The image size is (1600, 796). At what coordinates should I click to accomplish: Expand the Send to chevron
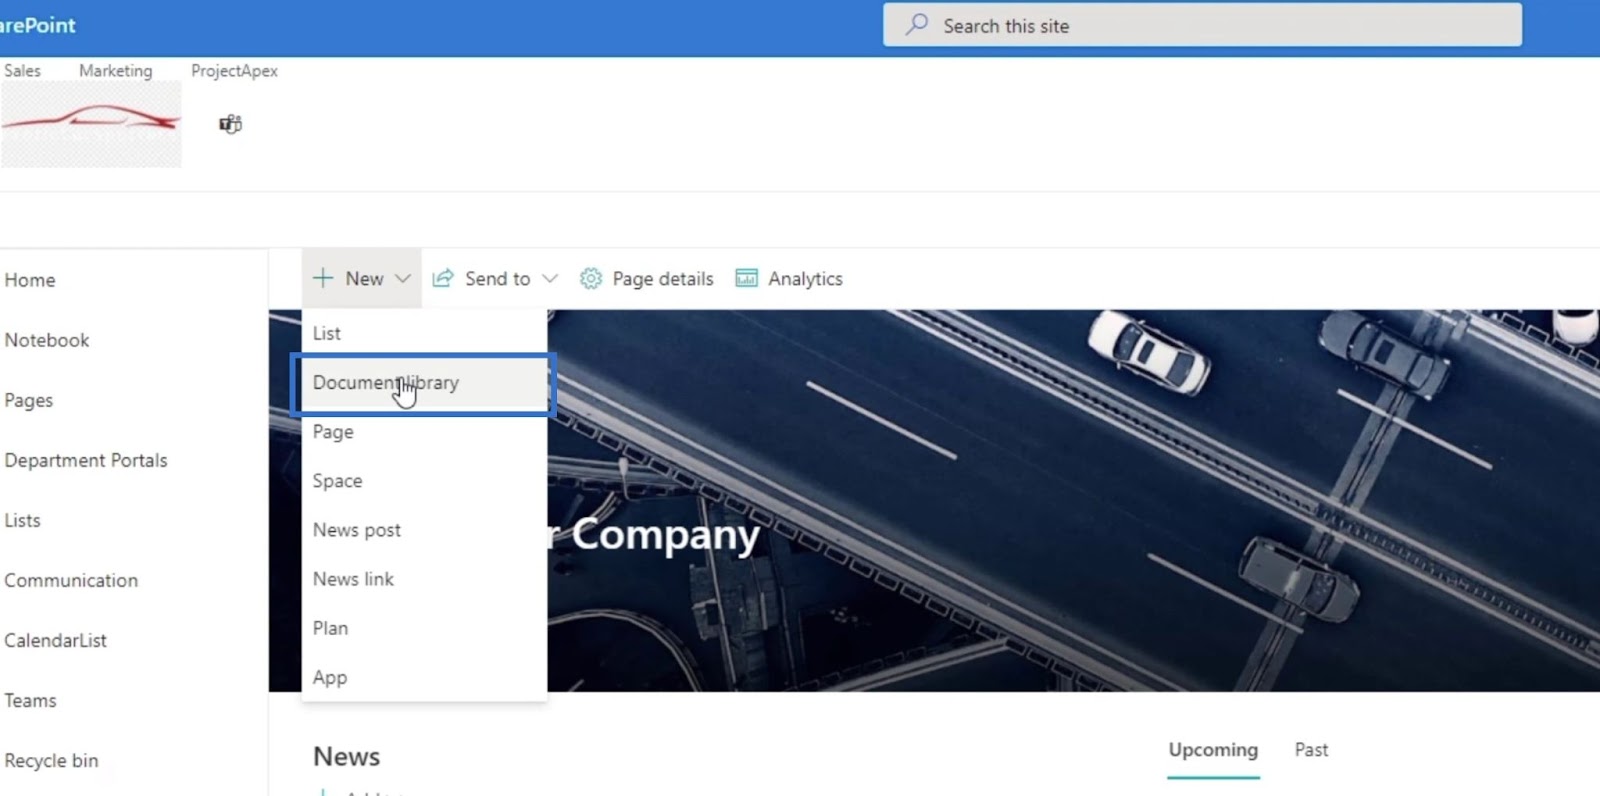(x=549, y=278)
